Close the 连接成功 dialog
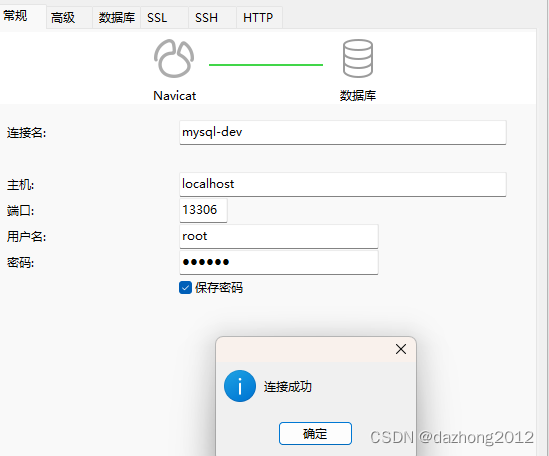 click(401, 349)
